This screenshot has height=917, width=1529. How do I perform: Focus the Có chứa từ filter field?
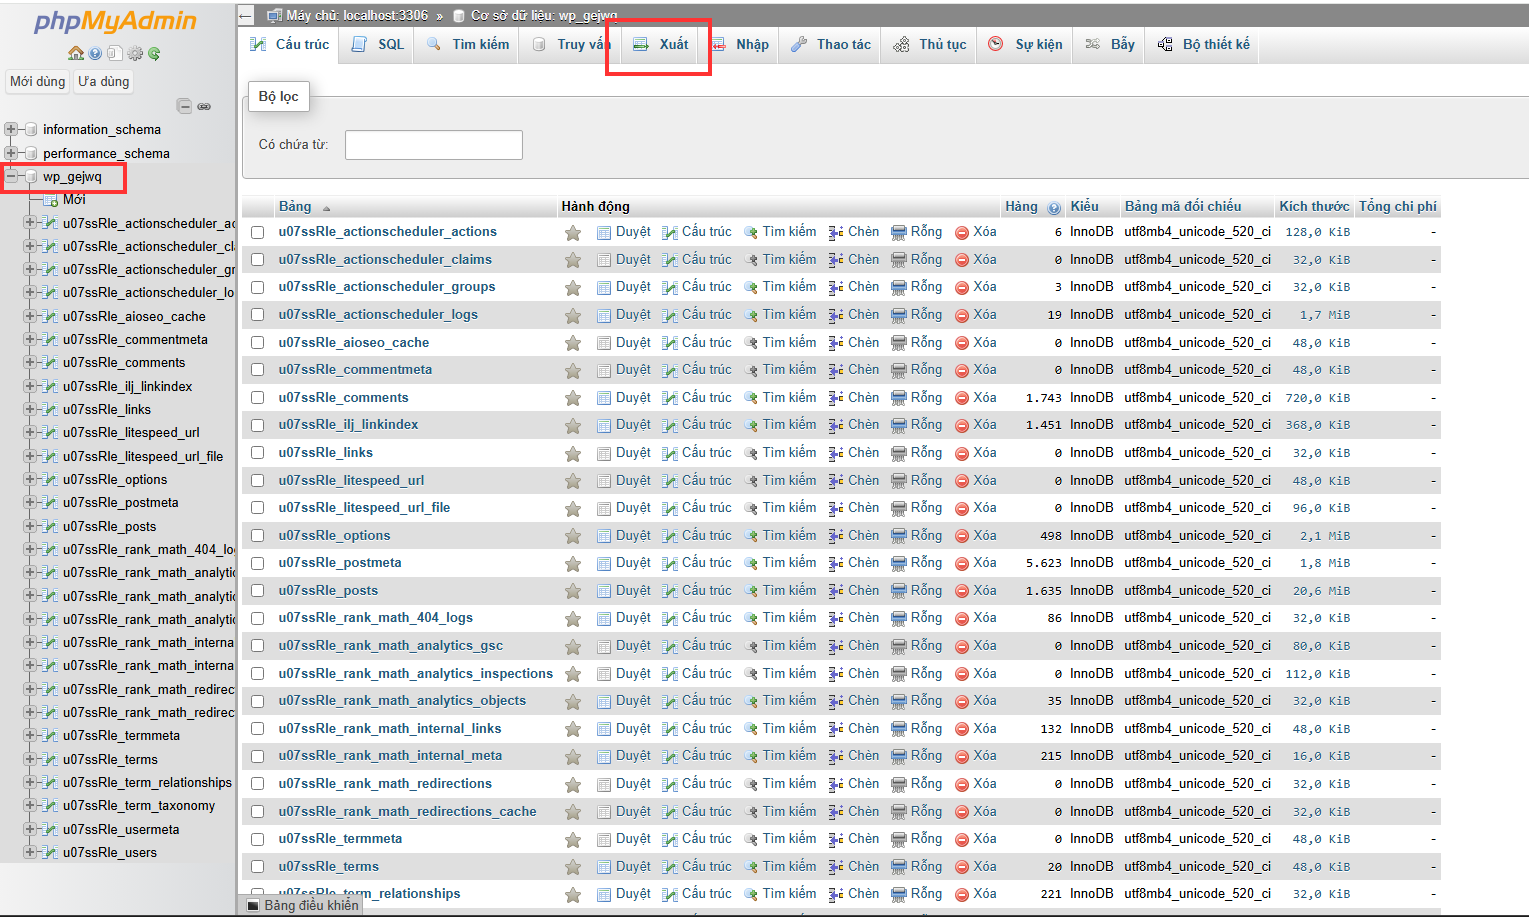434,145
